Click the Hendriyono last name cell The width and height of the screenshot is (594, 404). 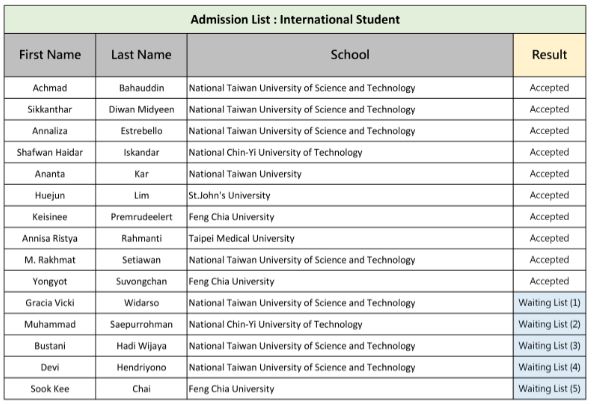click(x=141, y=367)
